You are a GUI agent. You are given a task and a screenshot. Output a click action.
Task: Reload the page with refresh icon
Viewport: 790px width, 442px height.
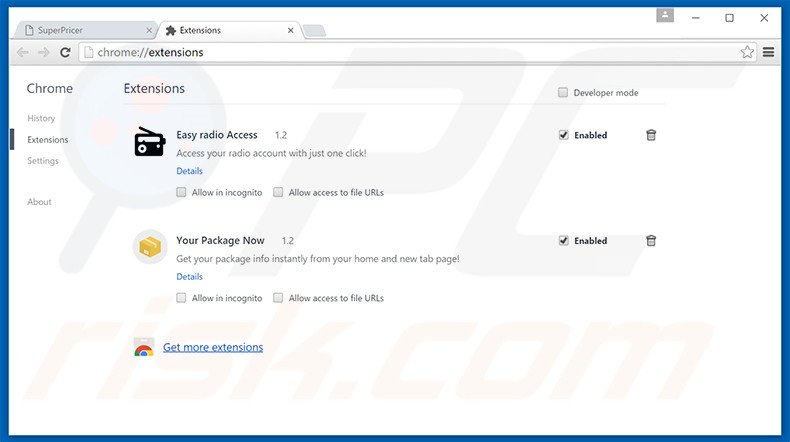click(65, 52)
